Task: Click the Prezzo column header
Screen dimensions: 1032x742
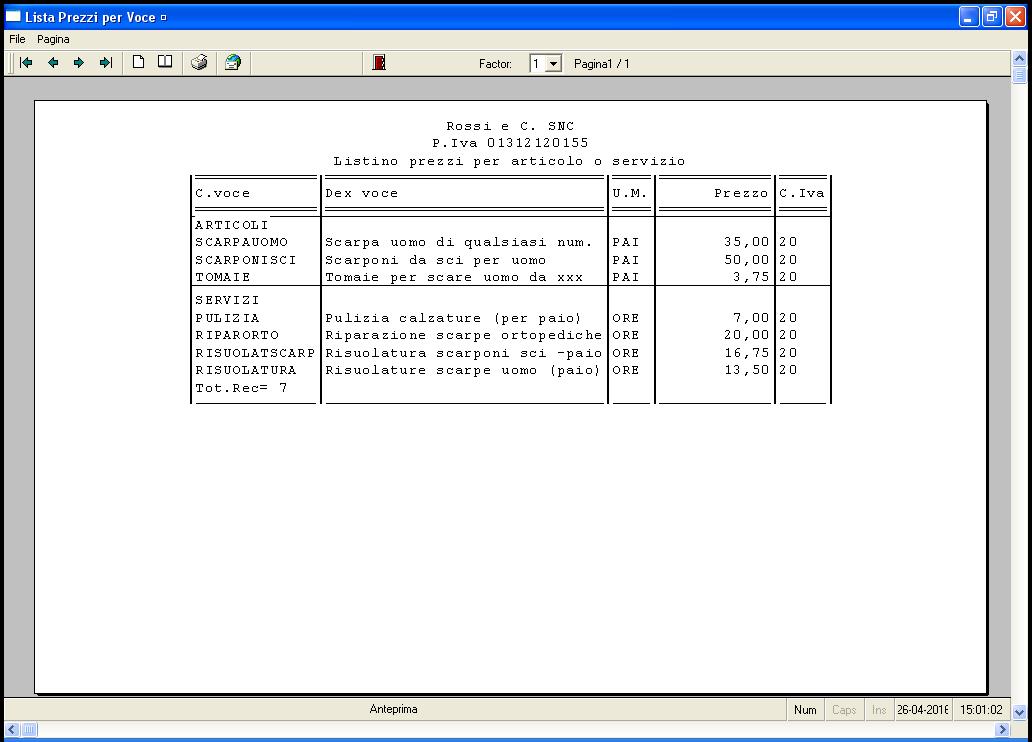Action: [741, 194]
